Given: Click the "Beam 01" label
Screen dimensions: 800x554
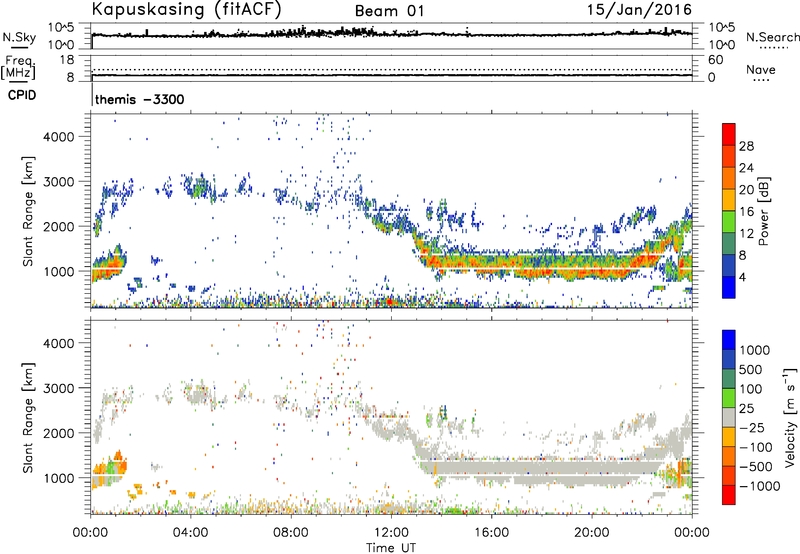Looking at the screenshot, I should point(389,11).
